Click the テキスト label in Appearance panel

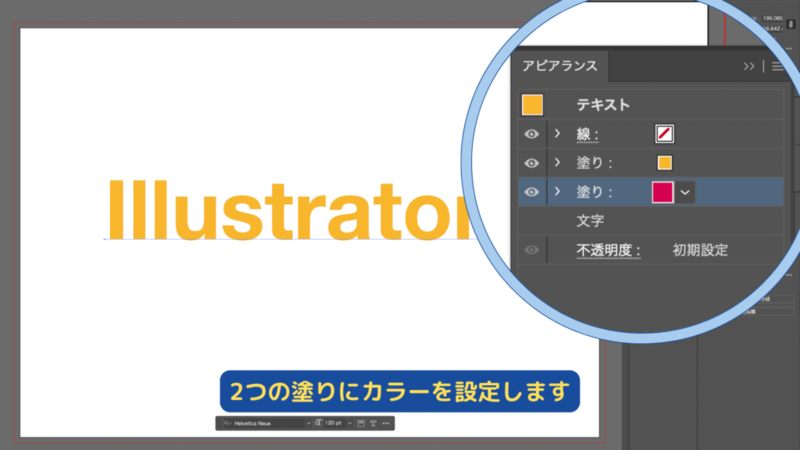point(603,105)
